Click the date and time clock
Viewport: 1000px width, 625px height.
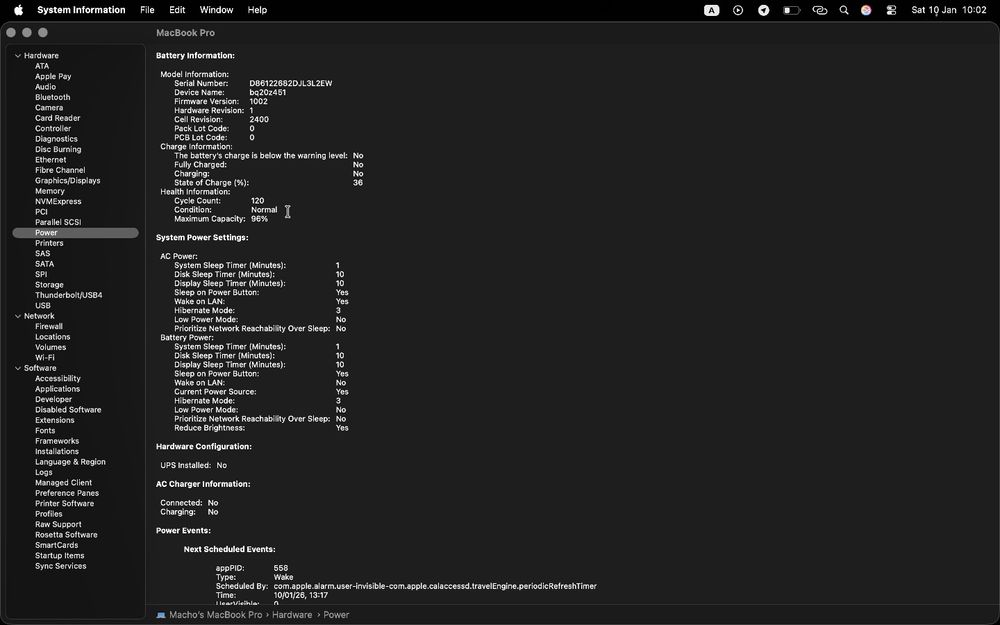click(x=948, y=10)
